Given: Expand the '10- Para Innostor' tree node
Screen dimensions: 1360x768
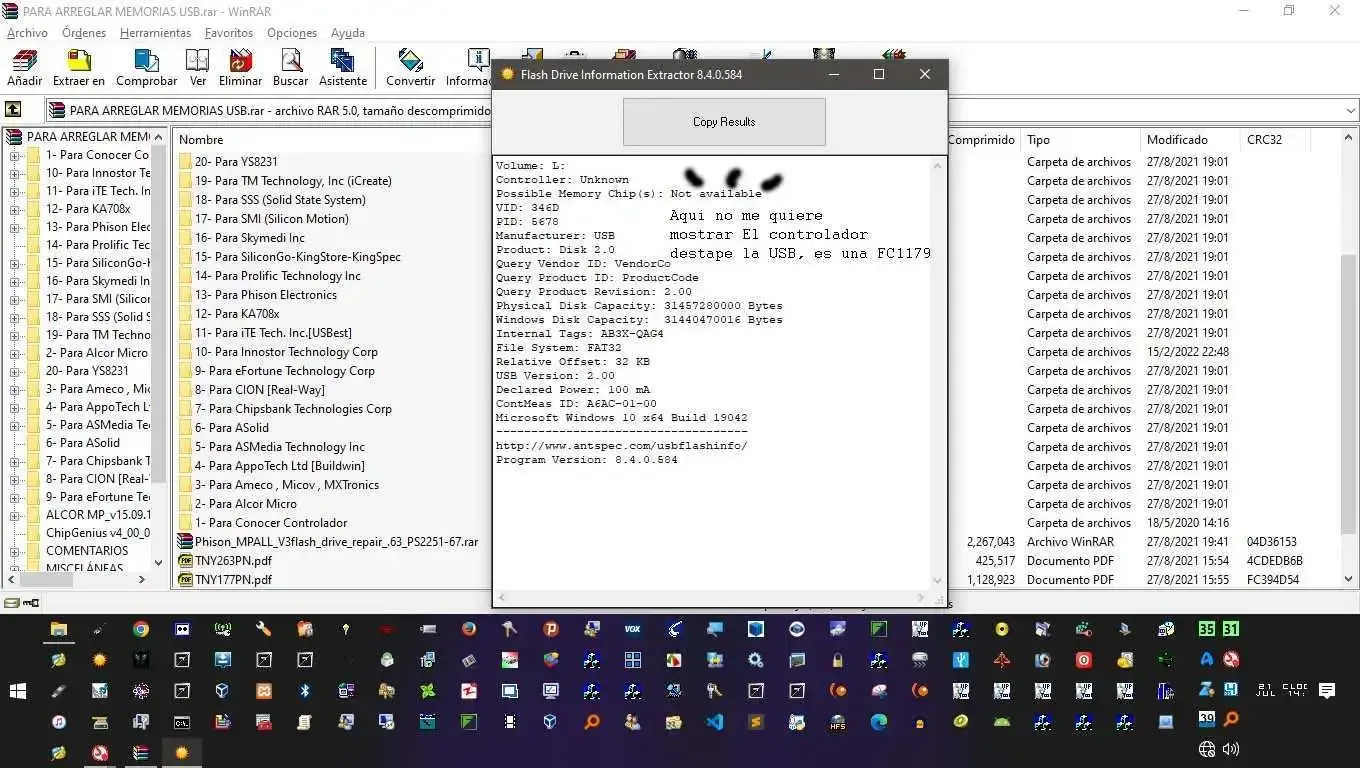Looking at the screenshot, I should (x=15, y=173).
